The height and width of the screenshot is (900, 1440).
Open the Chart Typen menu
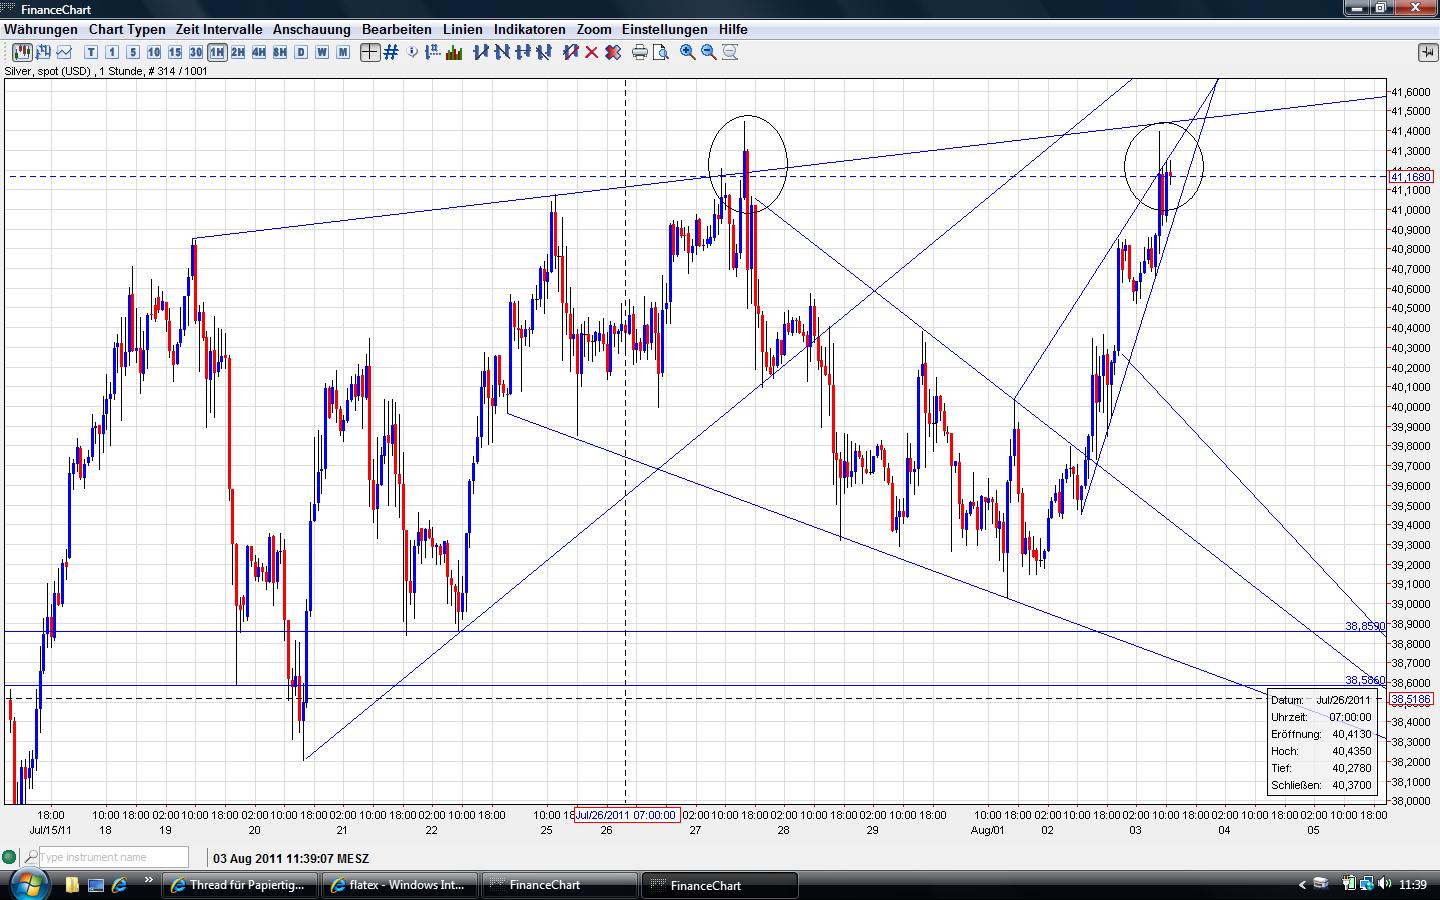[x=127, y=30]
